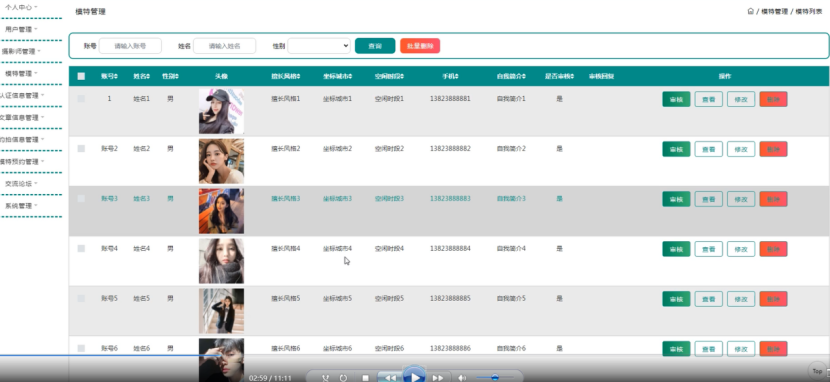
Task: Play the video with the blue play button
Action: 414,376
